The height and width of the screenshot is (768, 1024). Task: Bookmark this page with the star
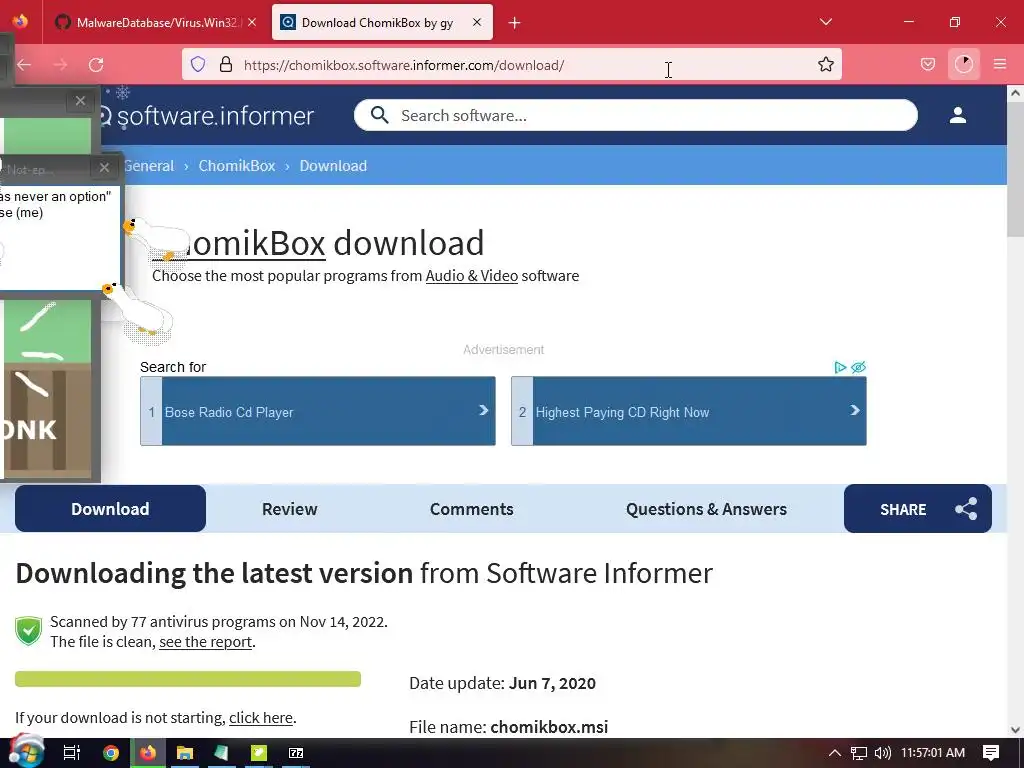tap(825, 64)
